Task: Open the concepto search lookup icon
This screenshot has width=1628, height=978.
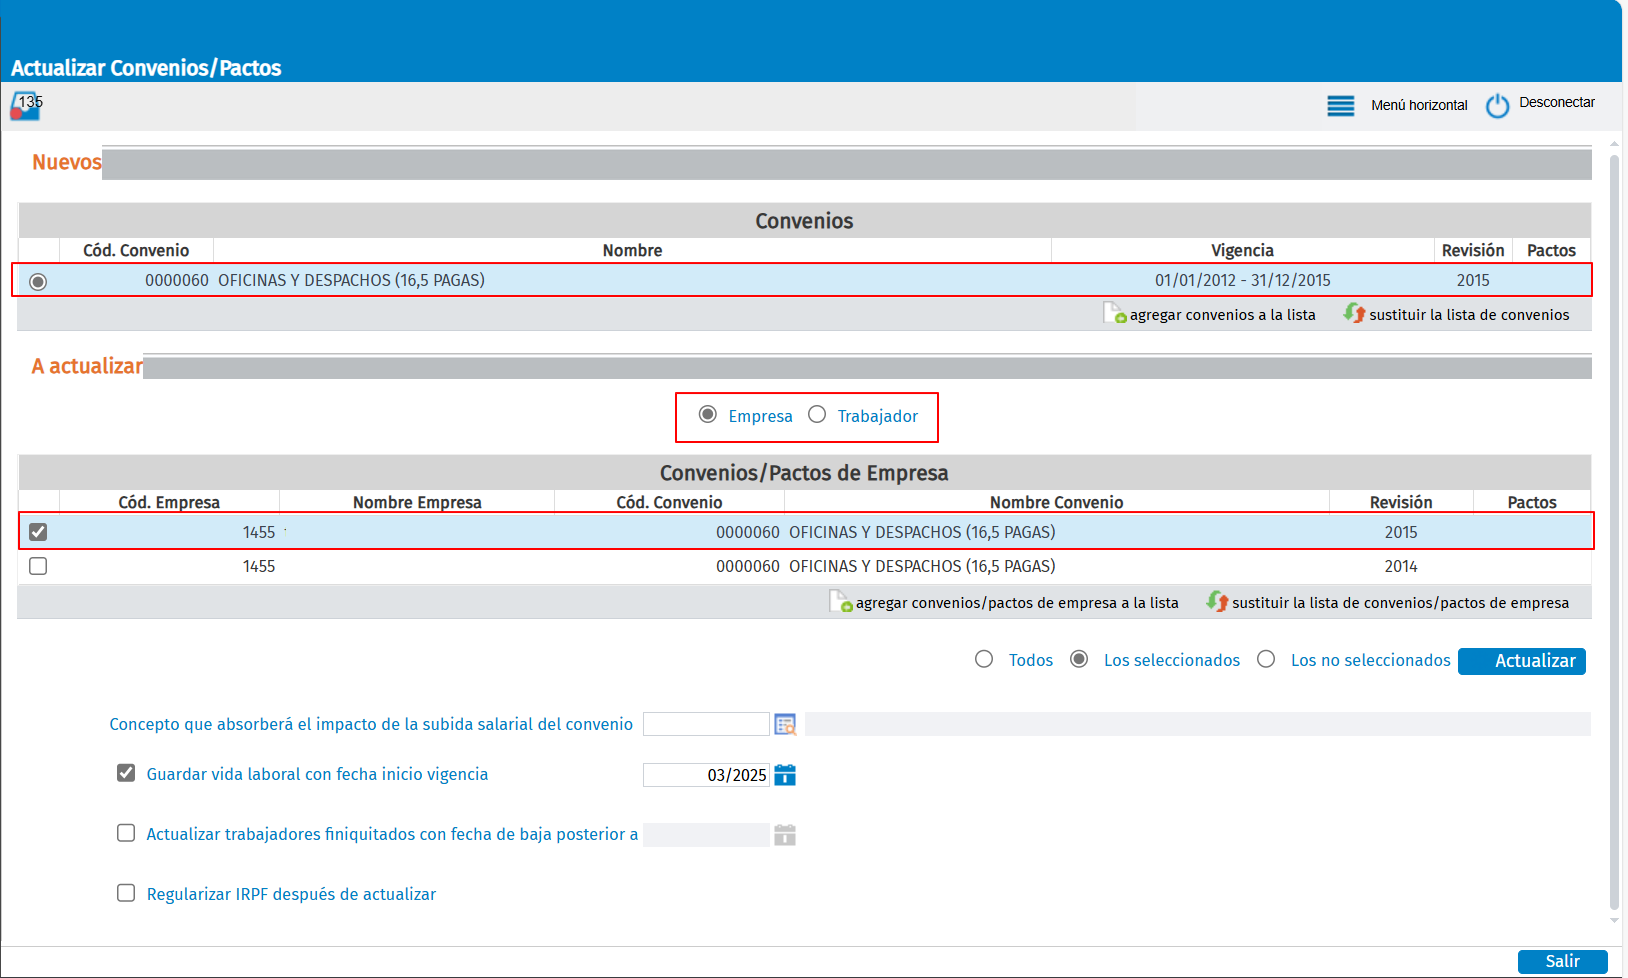Action: (785, 724)
